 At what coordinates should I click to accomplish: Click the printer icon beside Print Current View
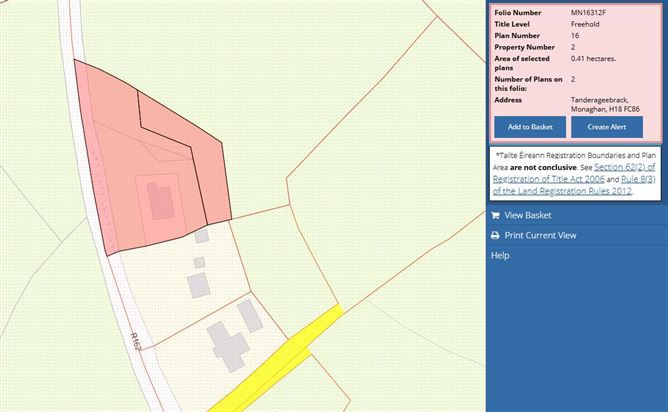coord(495,235)
